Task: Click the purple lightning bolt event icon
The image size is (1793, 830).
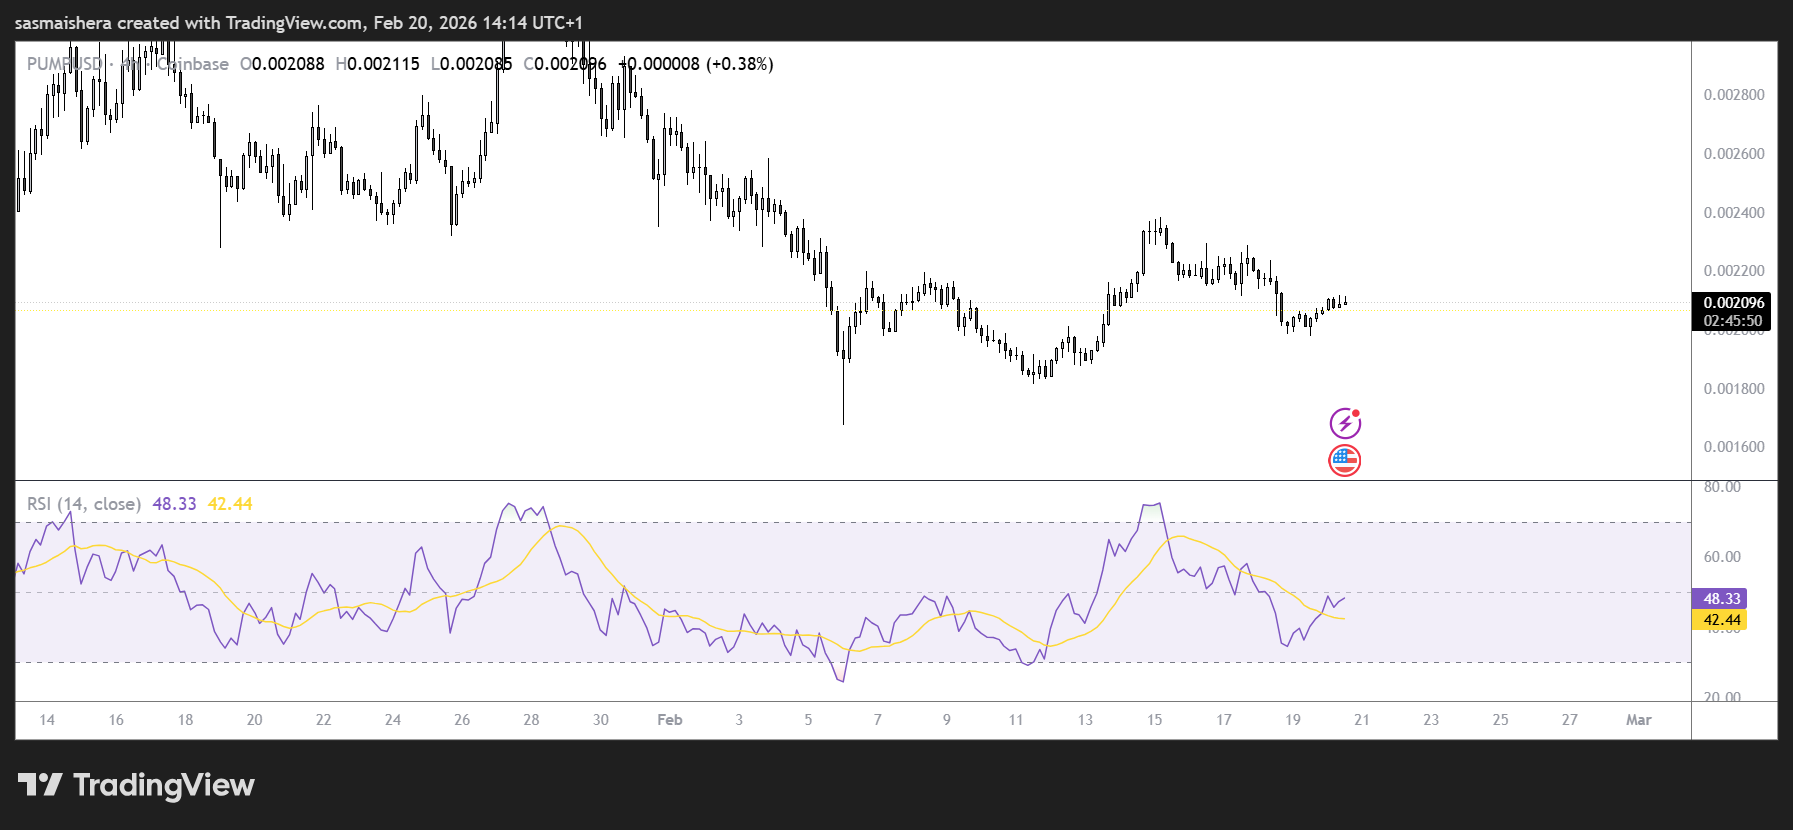Action: click(x=1345, y=423)
